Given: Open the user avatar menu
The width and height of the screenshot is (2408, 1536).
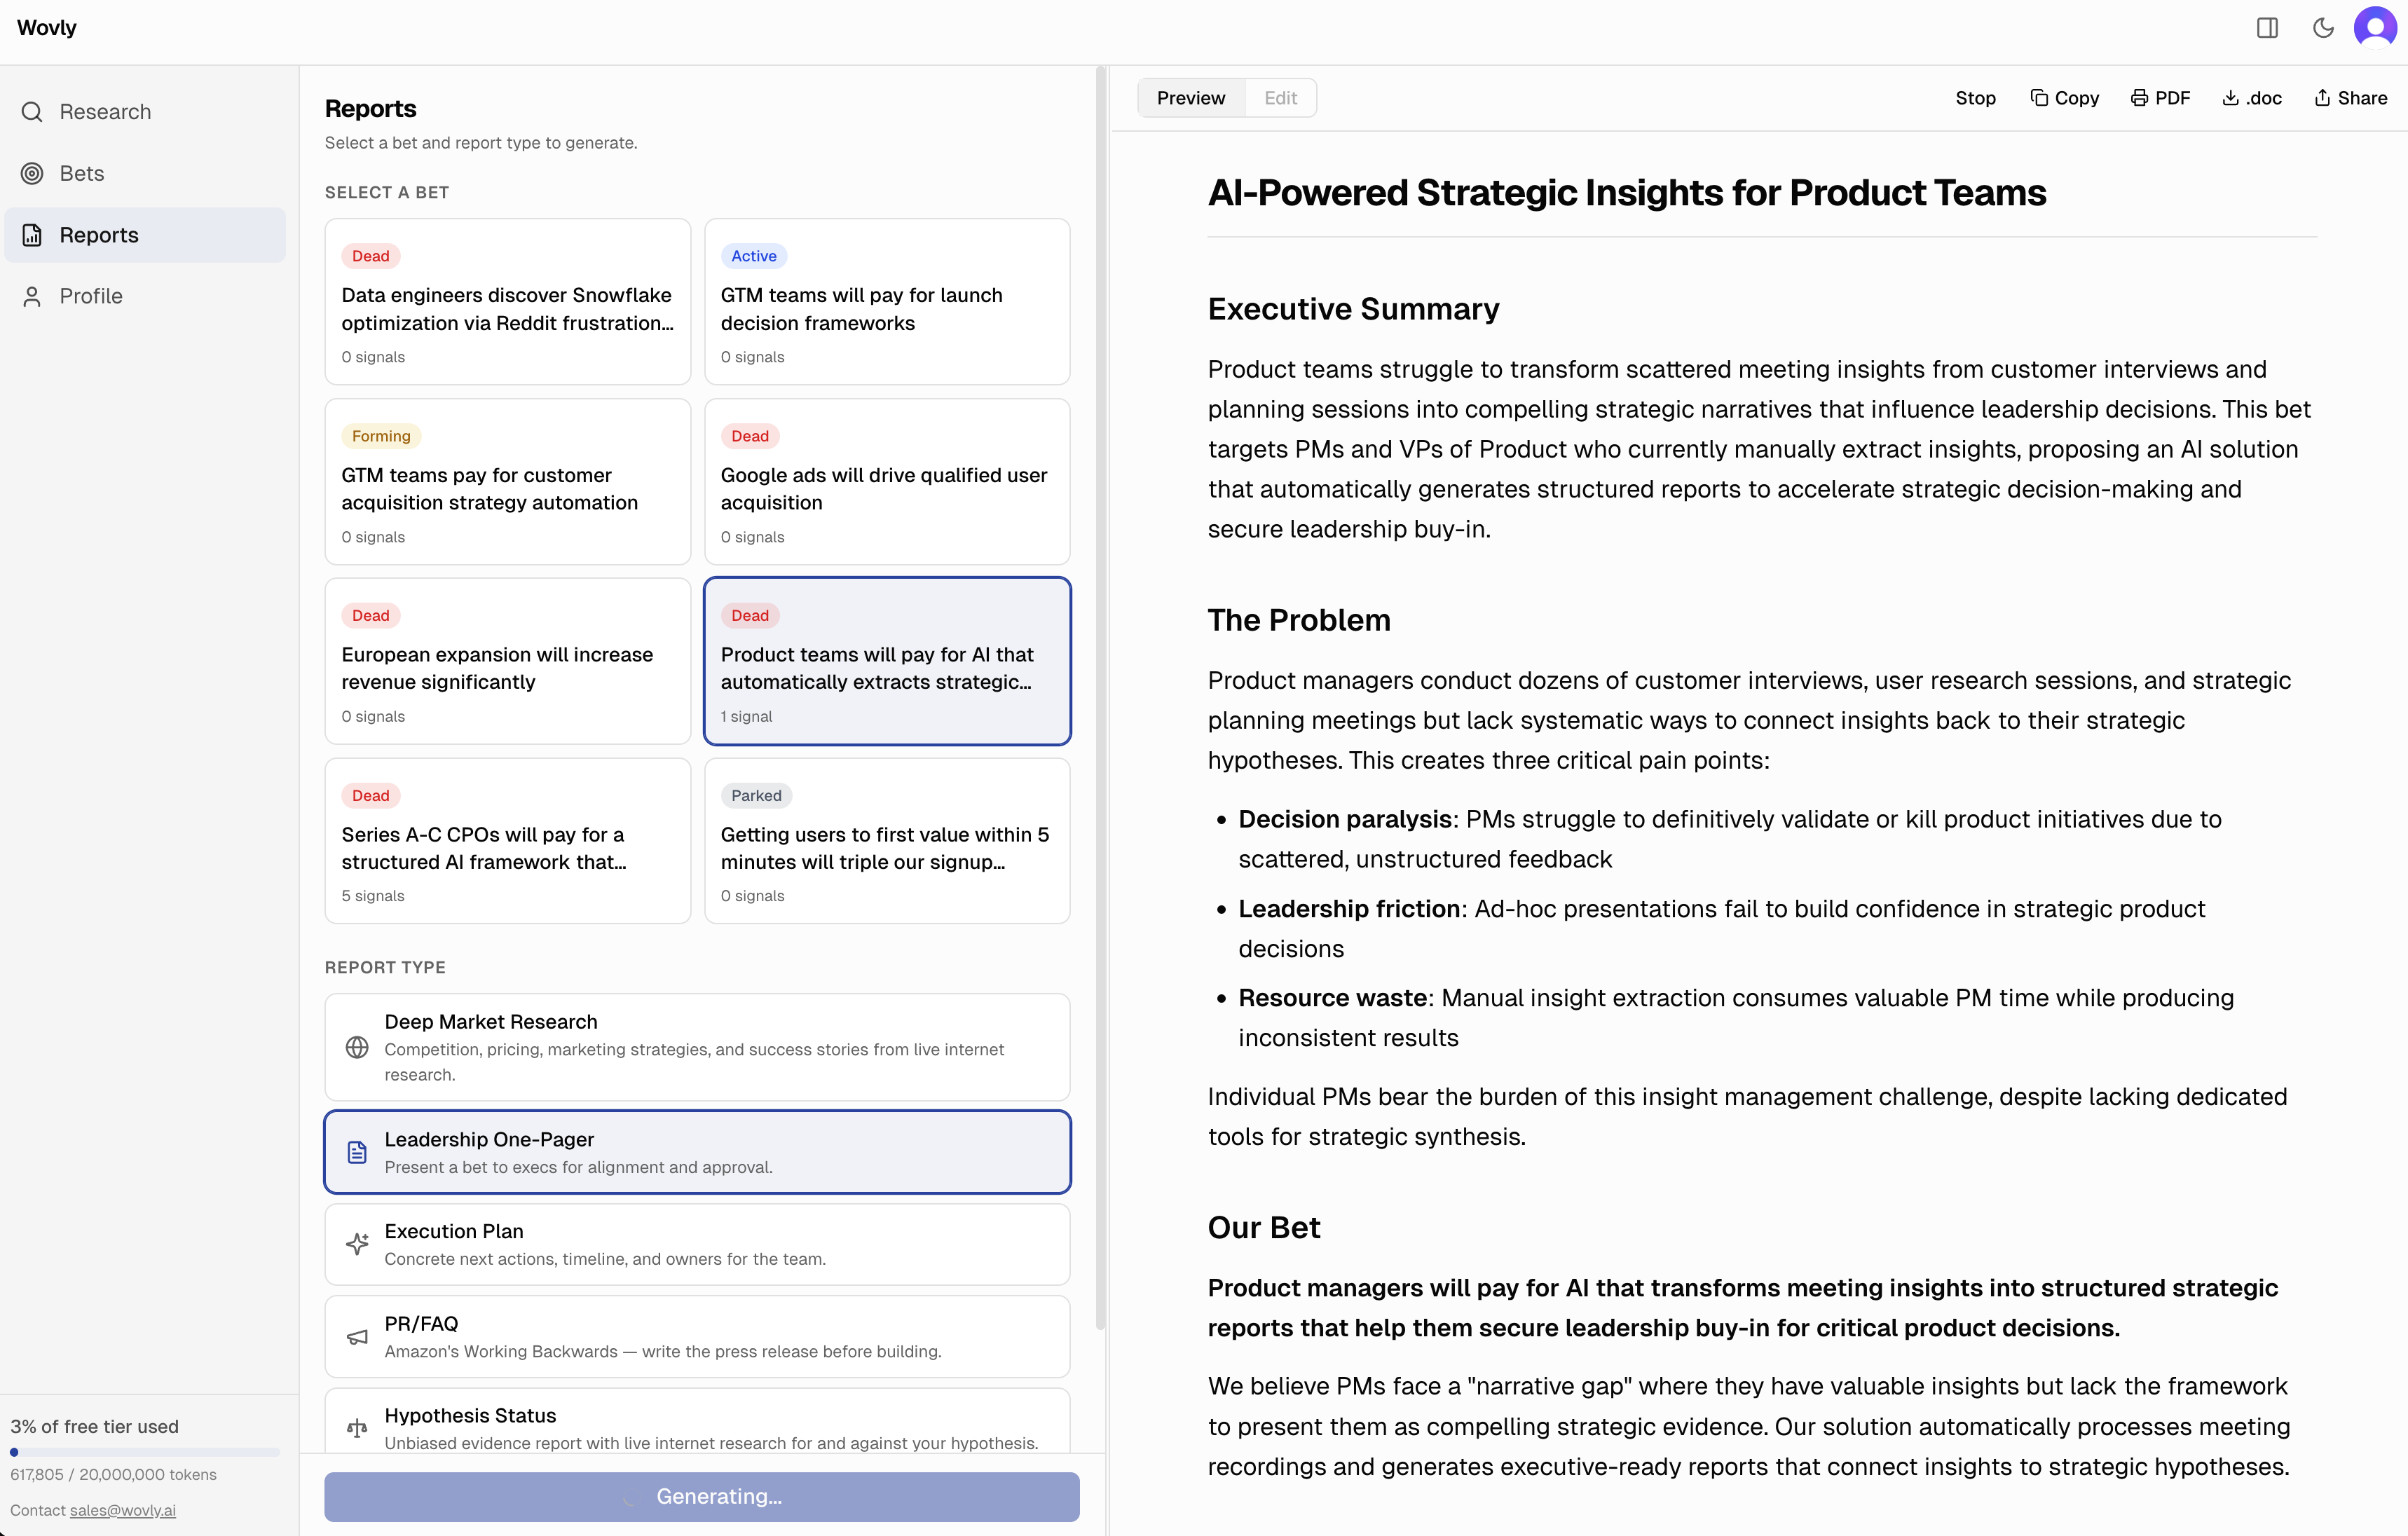Looking at the screenshot, I should tap(2376, 28).
